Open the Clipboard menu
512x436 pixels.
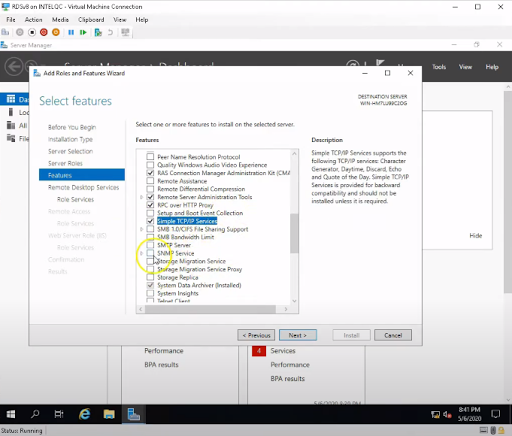(91, 20)
